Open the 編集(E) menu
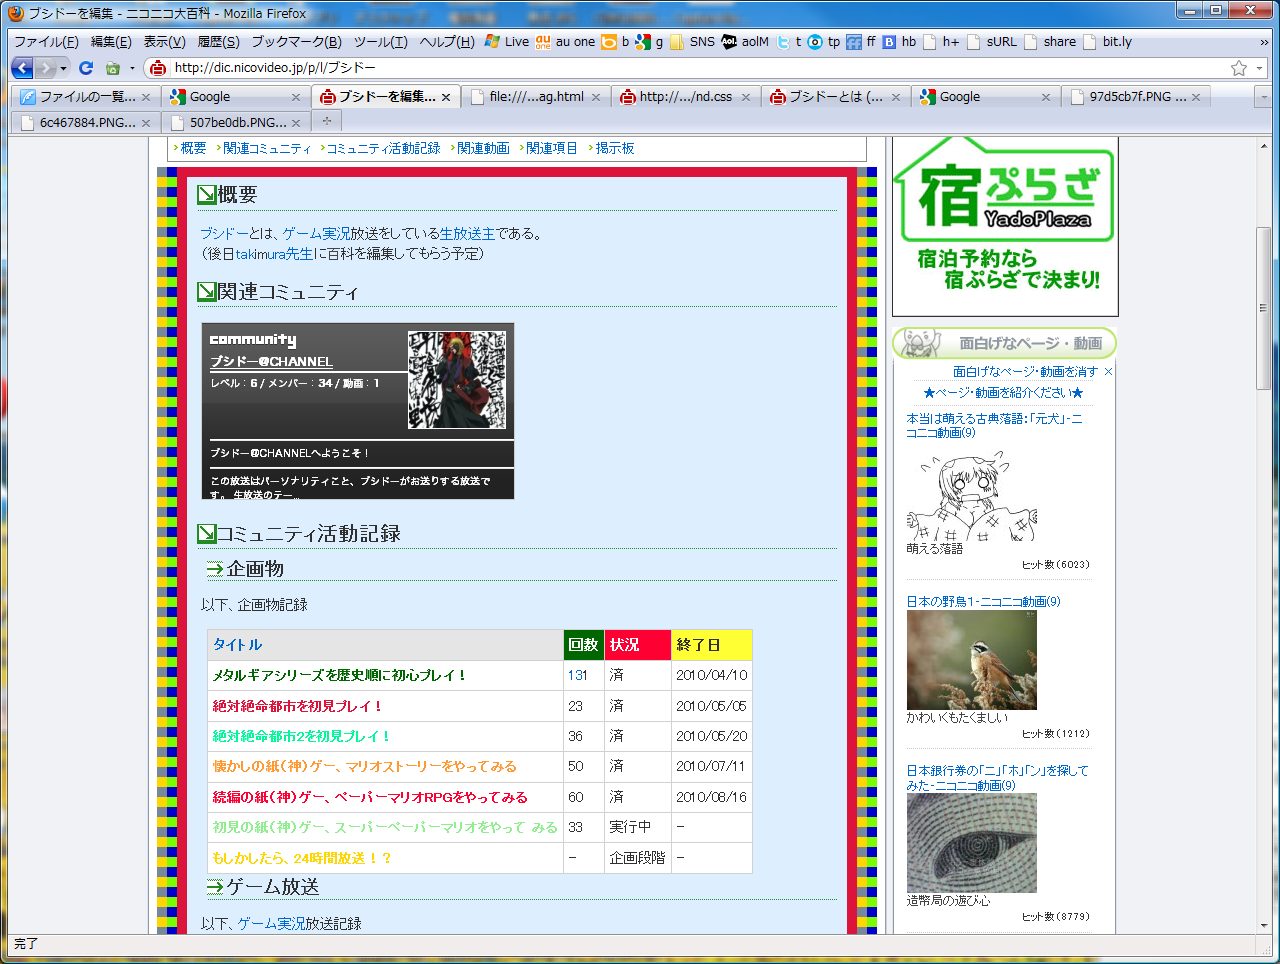 click(x=111, y=42)
